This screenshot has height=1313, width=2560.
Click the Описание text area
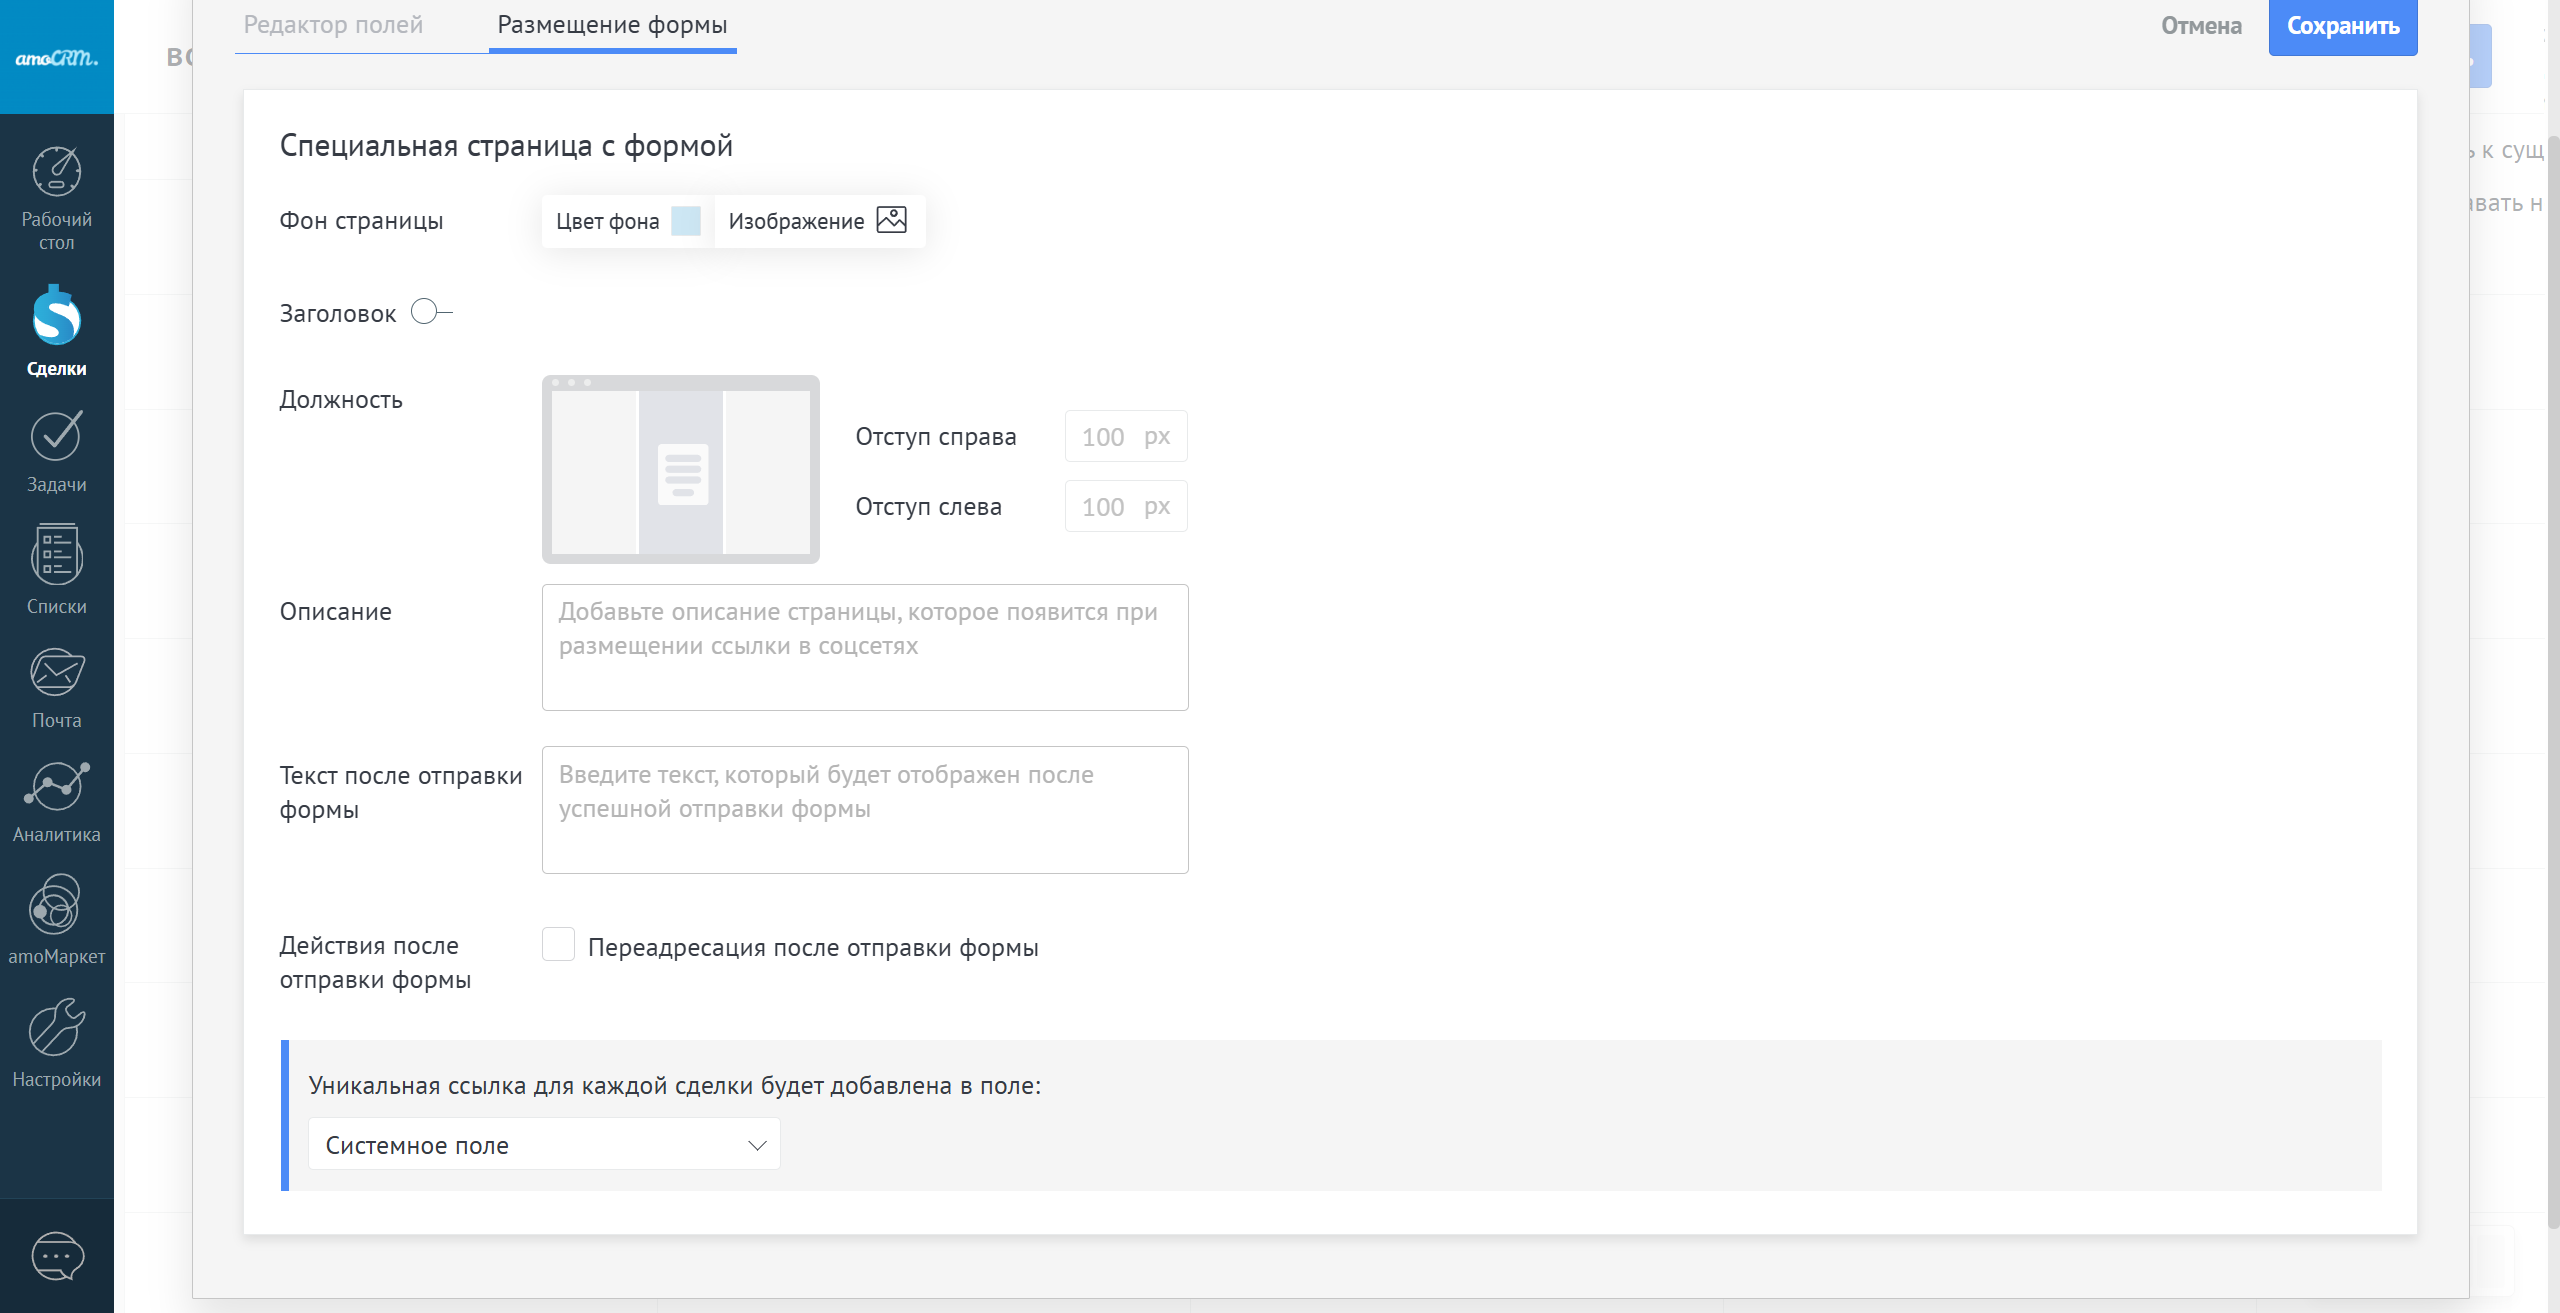point(865,647)
